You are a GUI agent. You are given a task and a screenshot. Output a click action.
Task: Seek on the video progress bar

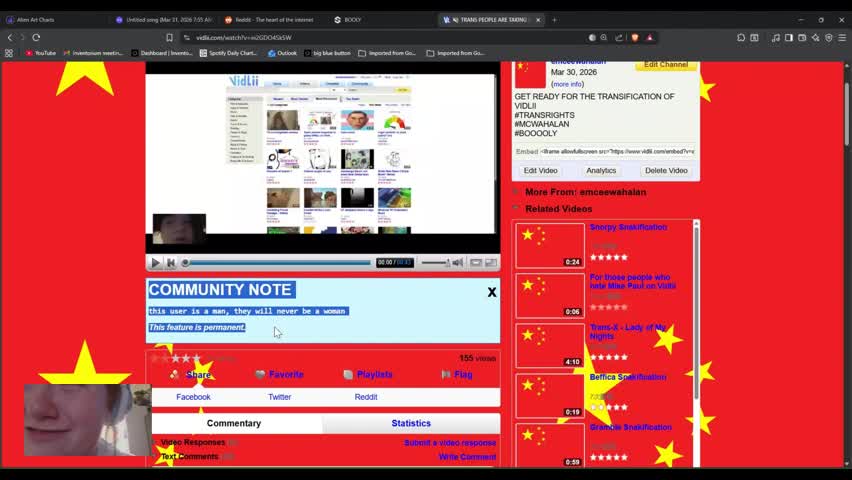point(277,263)
